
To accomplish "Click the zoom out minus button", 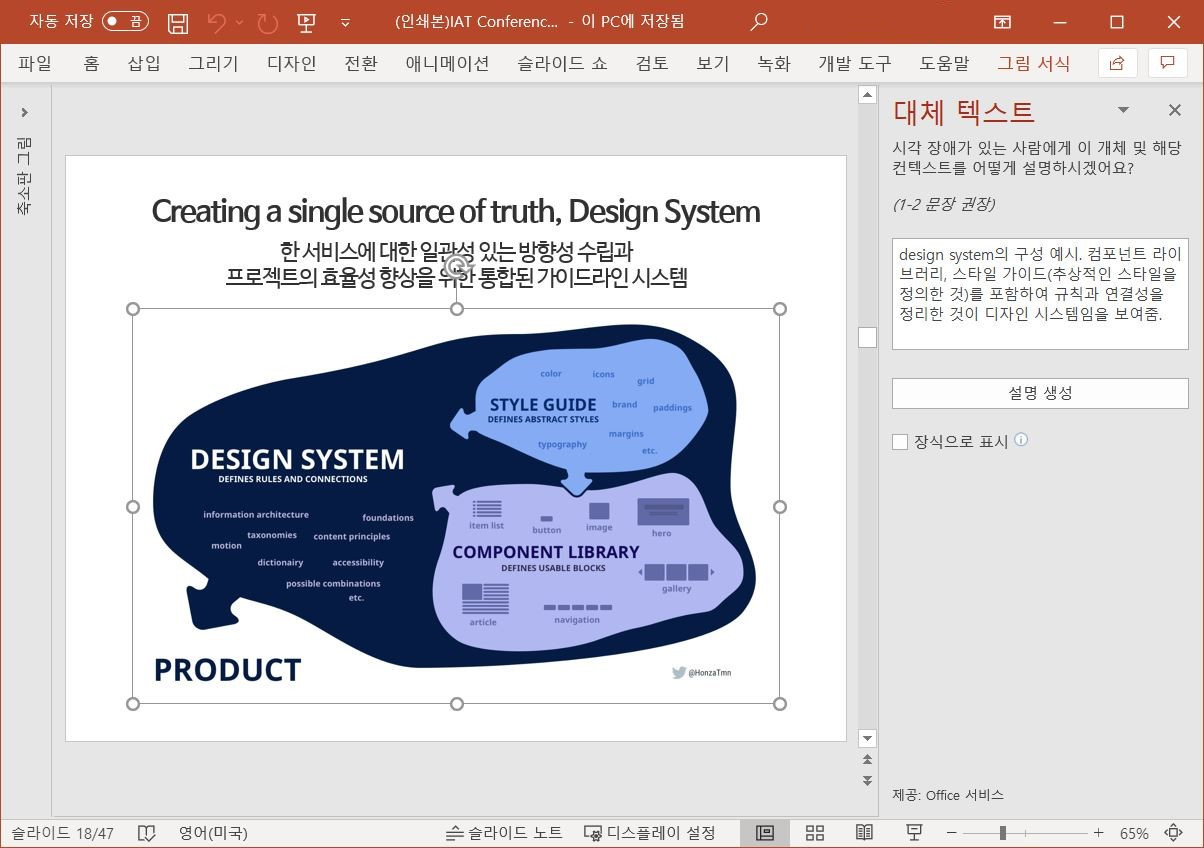I will (x=952, y=833).
